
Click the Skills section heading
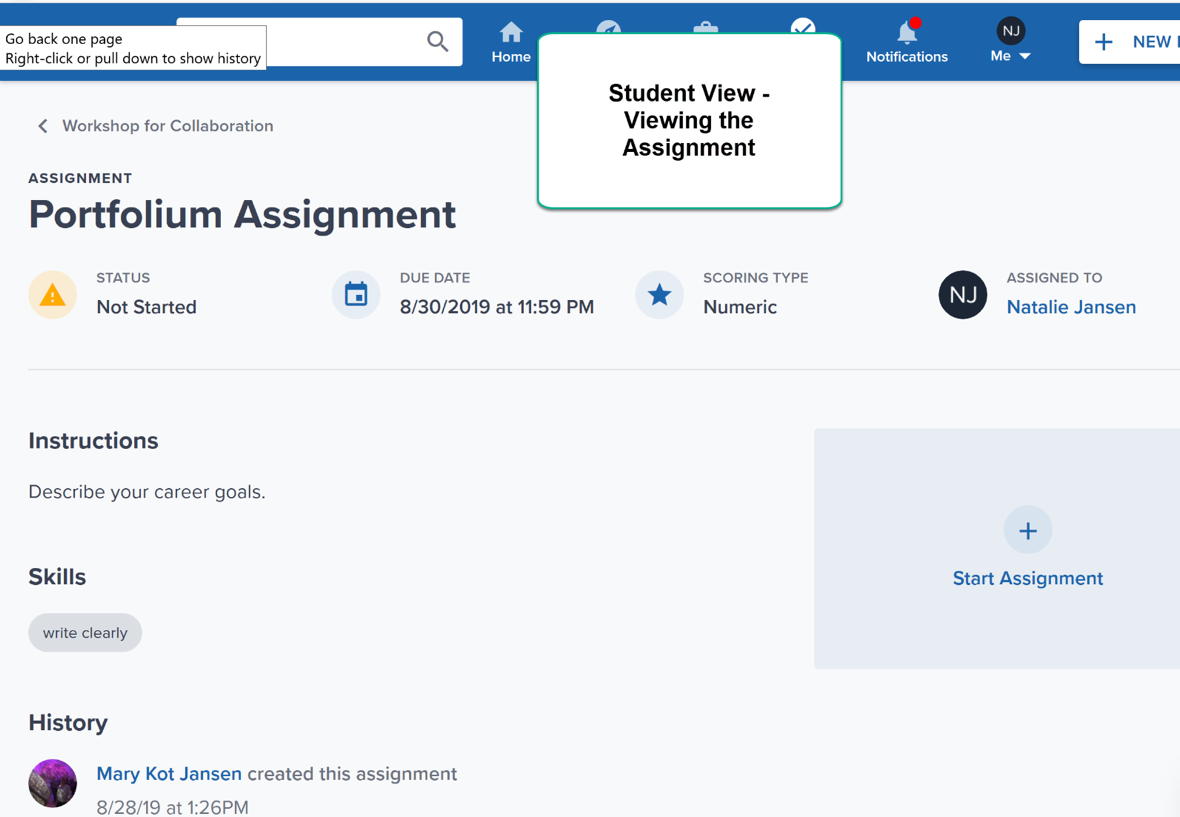click(57, 577)
